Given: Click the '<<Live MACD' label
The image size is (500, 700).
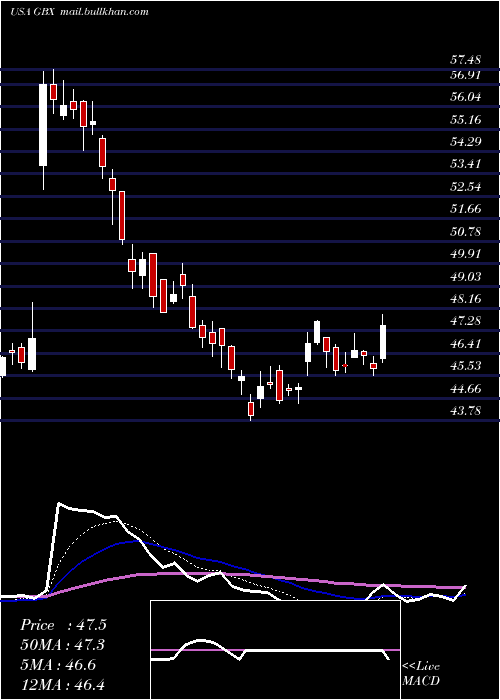Looking at the screenshot, I should pyautogui.click(x=421, y=673).
